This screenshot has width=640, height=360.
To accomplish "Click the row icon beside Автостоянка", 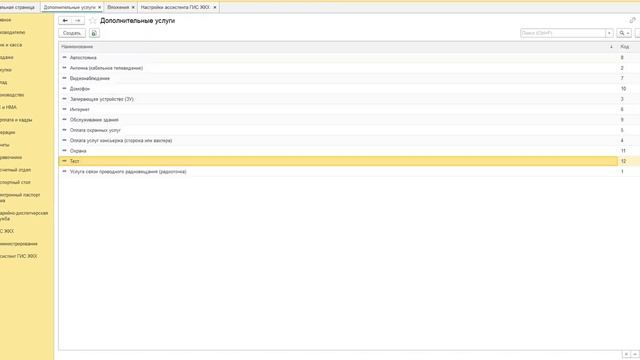I will tap(64, 58).
